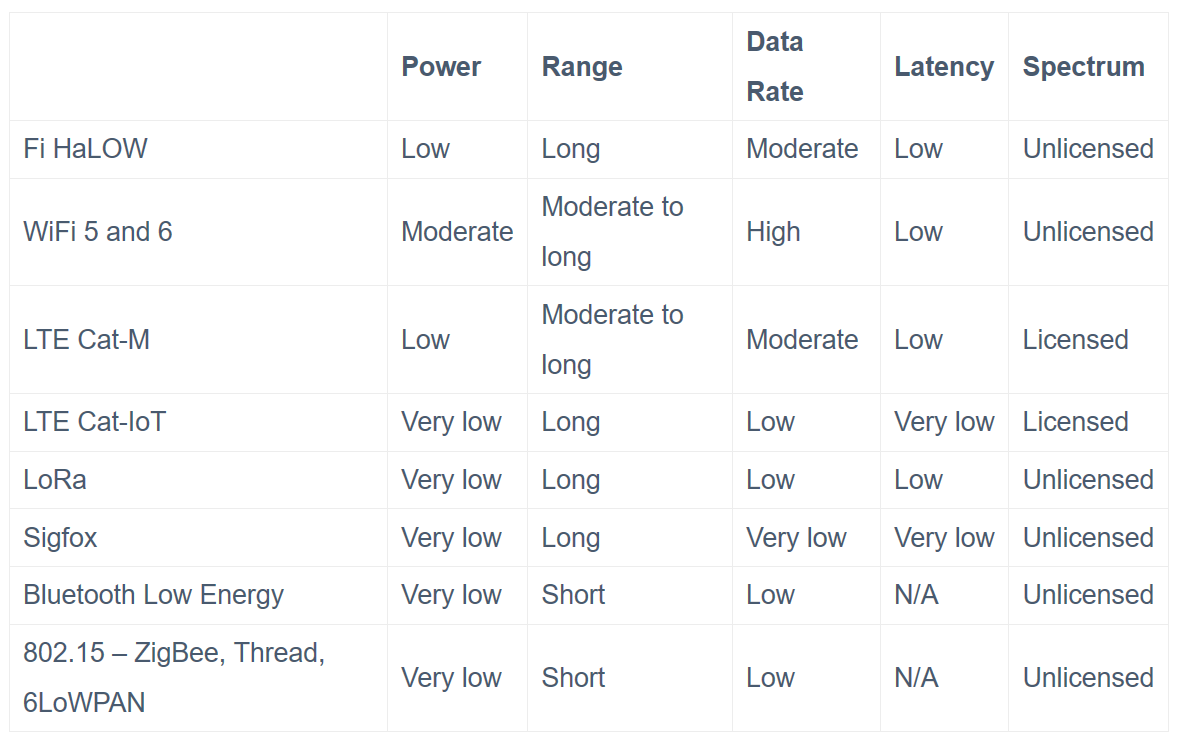Image resolution: width=1178 pixels, height=736 pixels.
Task: Select the 802.15 ZigBee, Thread, 6LoWPAN label
Action: pyautogui.click(x=174, y=677)
